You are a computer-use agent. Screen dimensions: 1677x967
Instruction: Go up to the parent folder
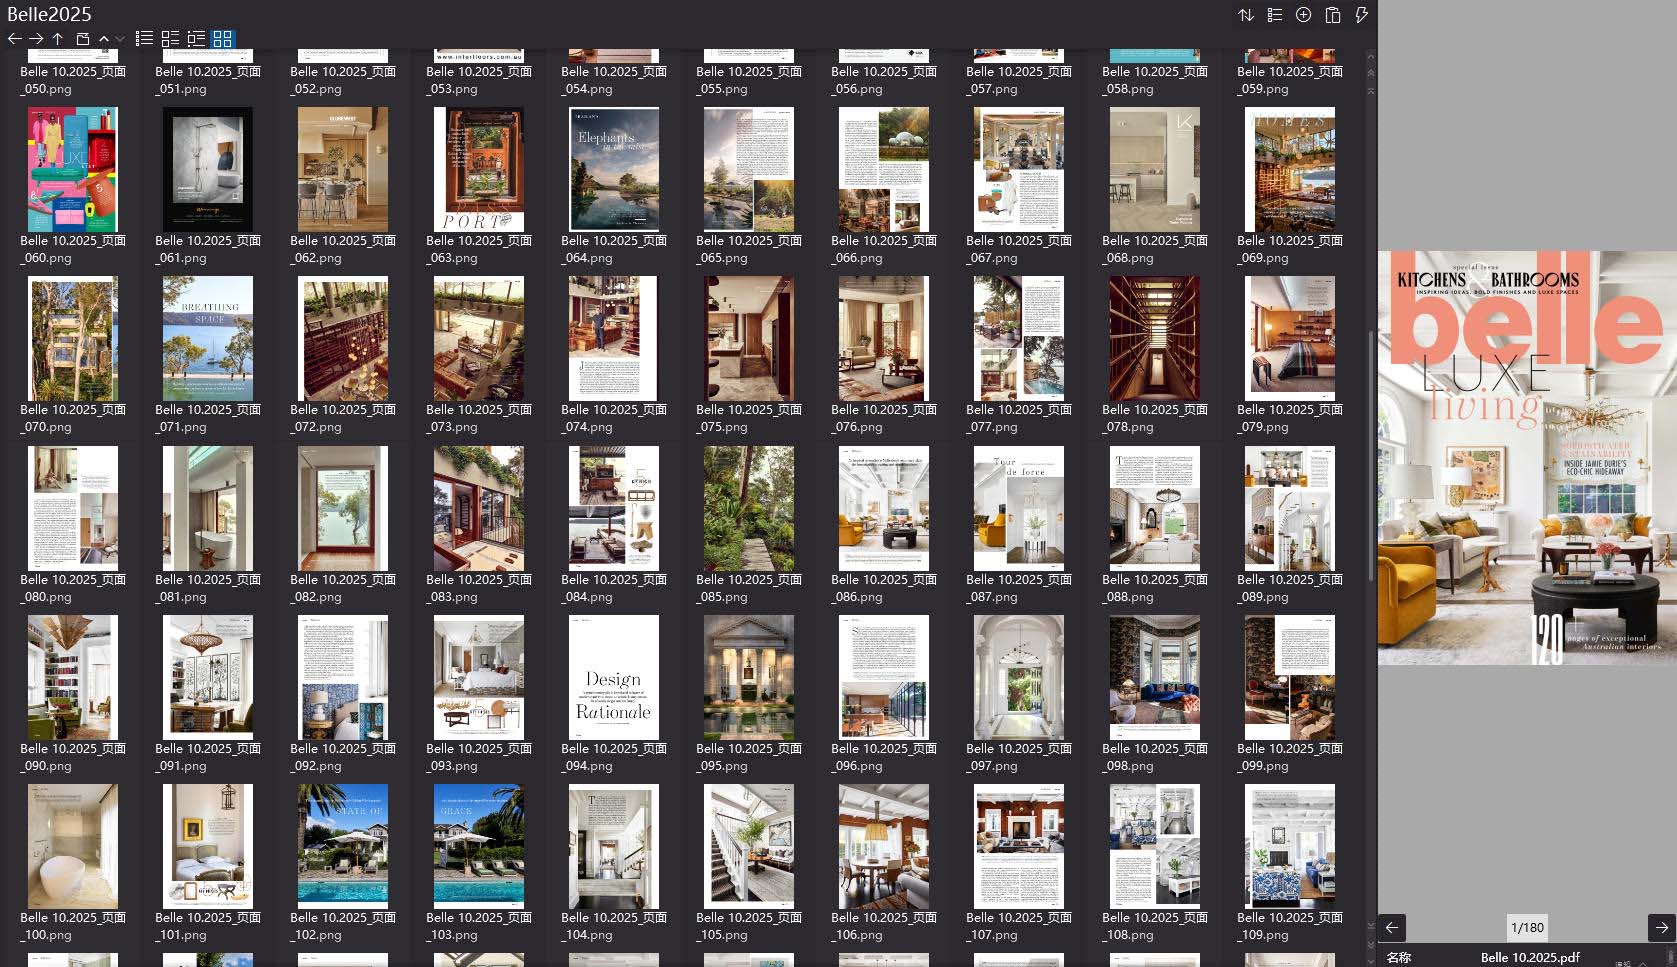(58, 39)
